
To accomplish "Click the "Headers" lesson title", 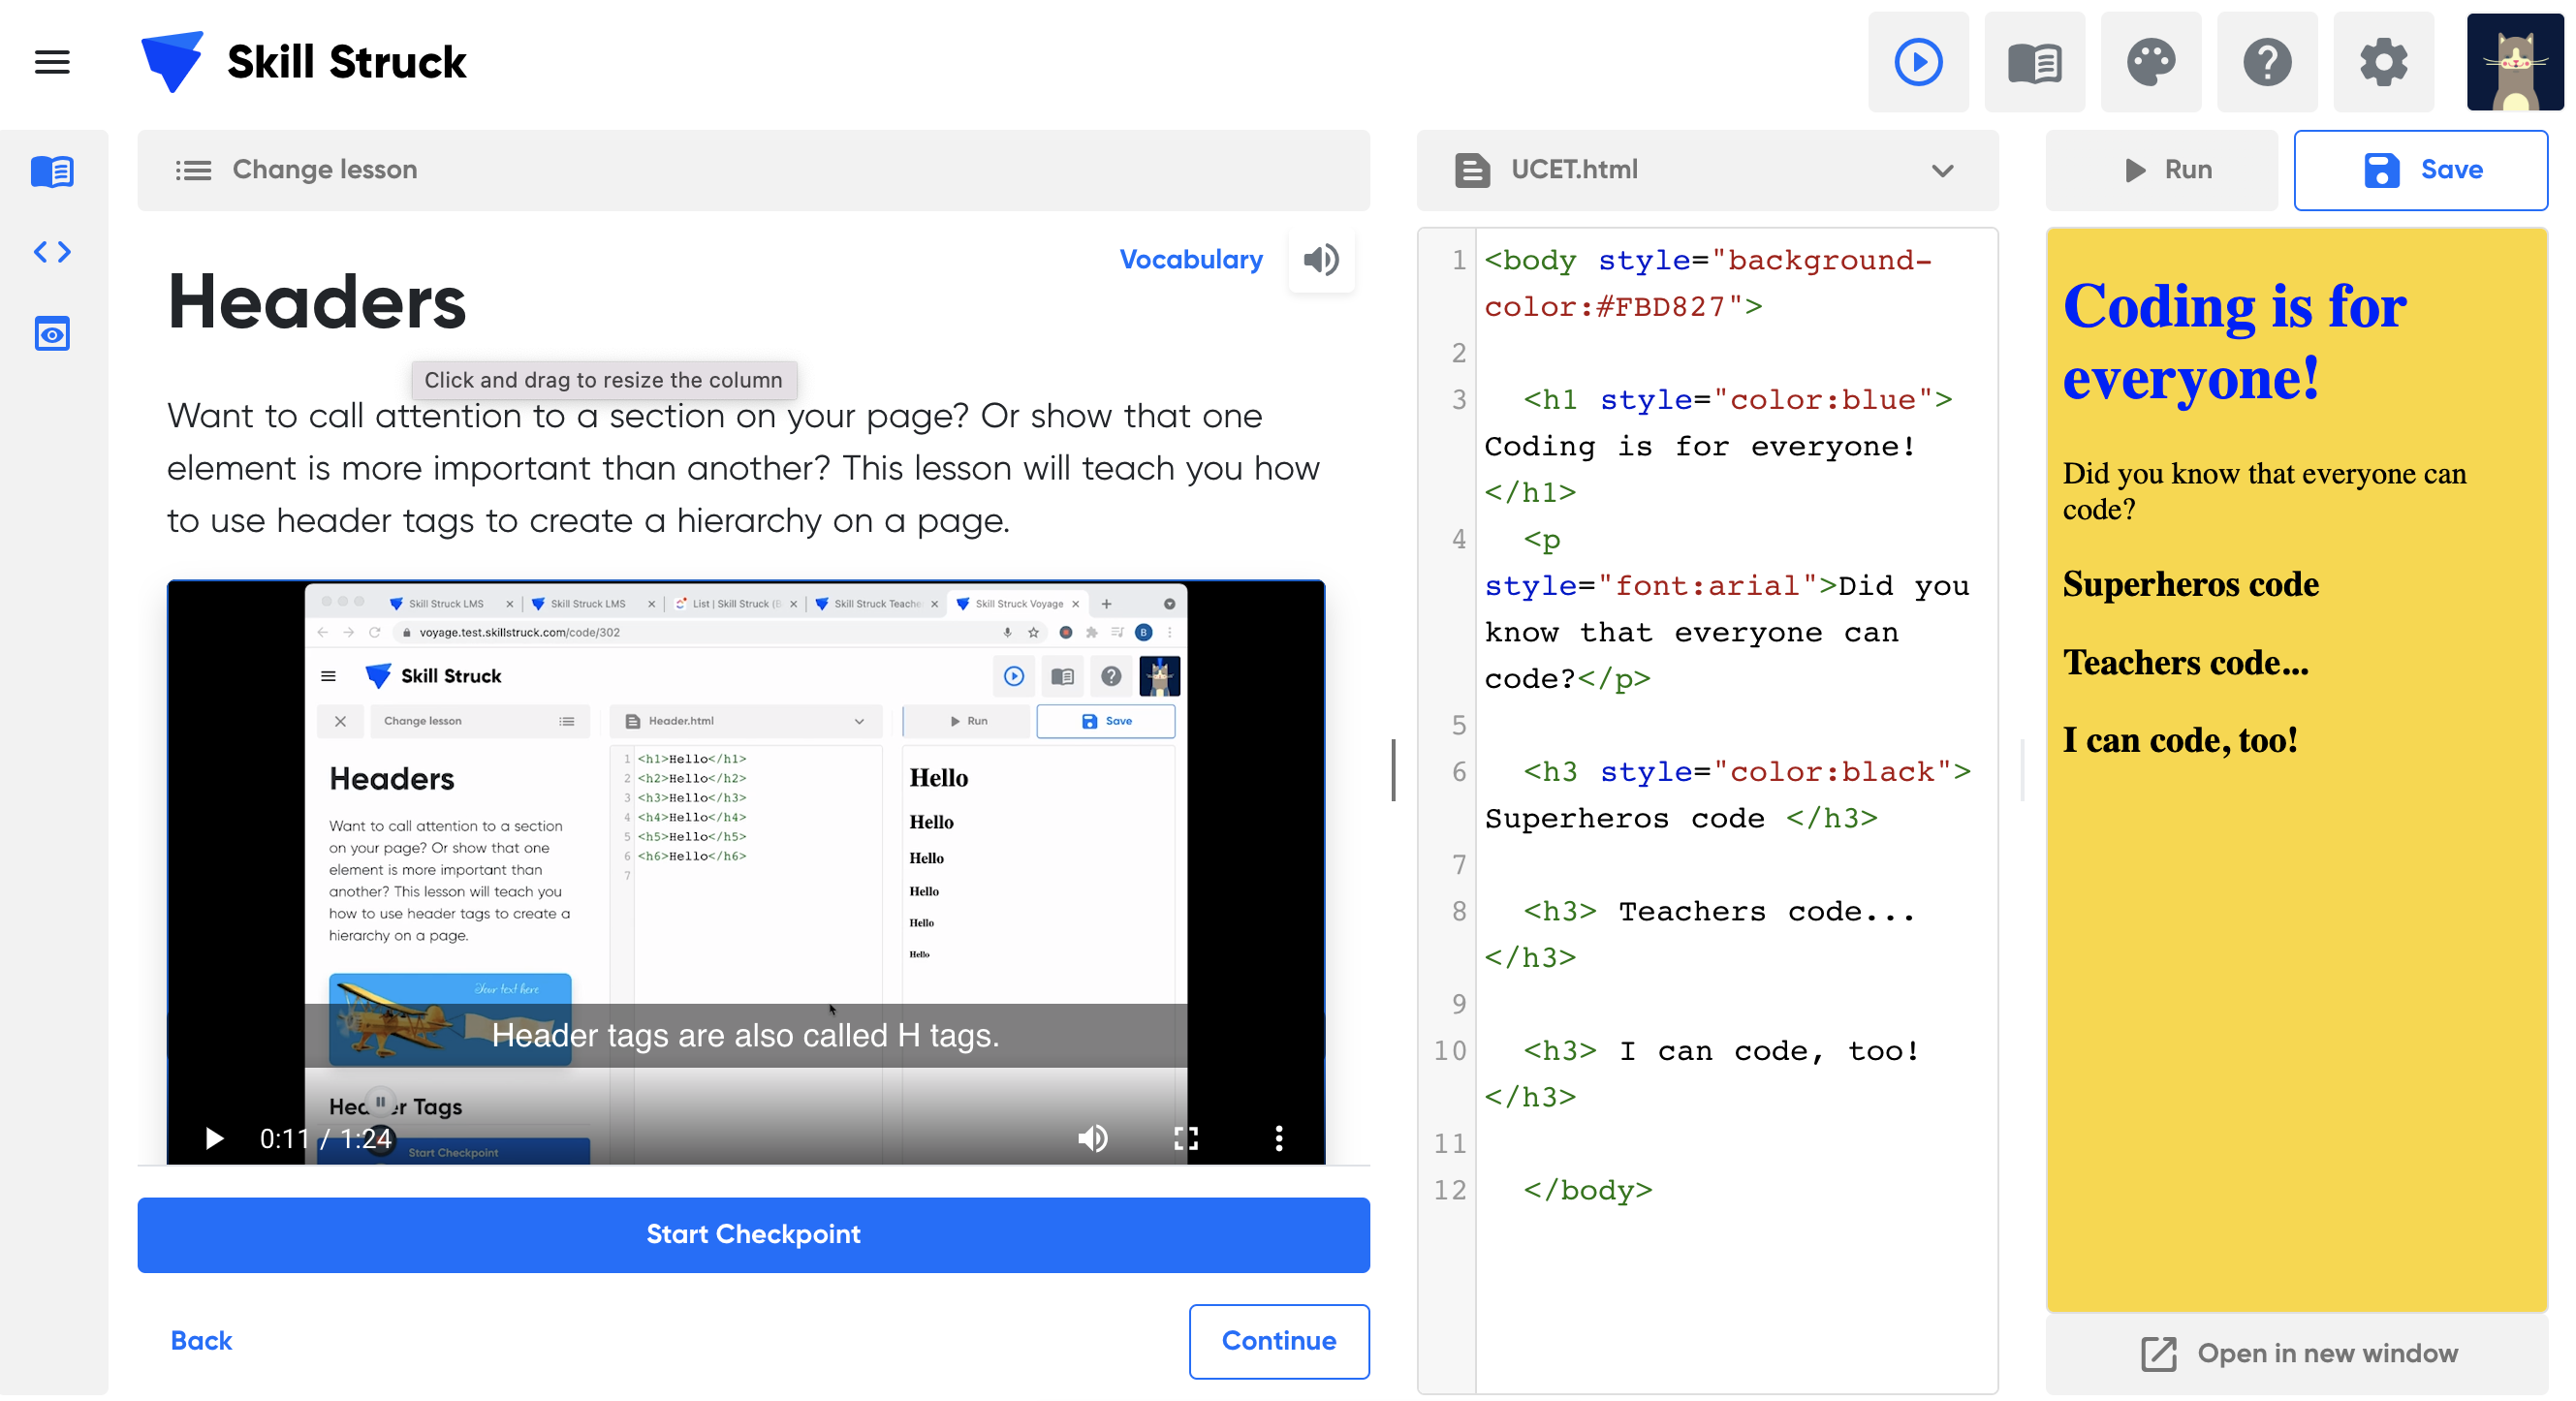I will pyautogui.click(x=316, y=302).
